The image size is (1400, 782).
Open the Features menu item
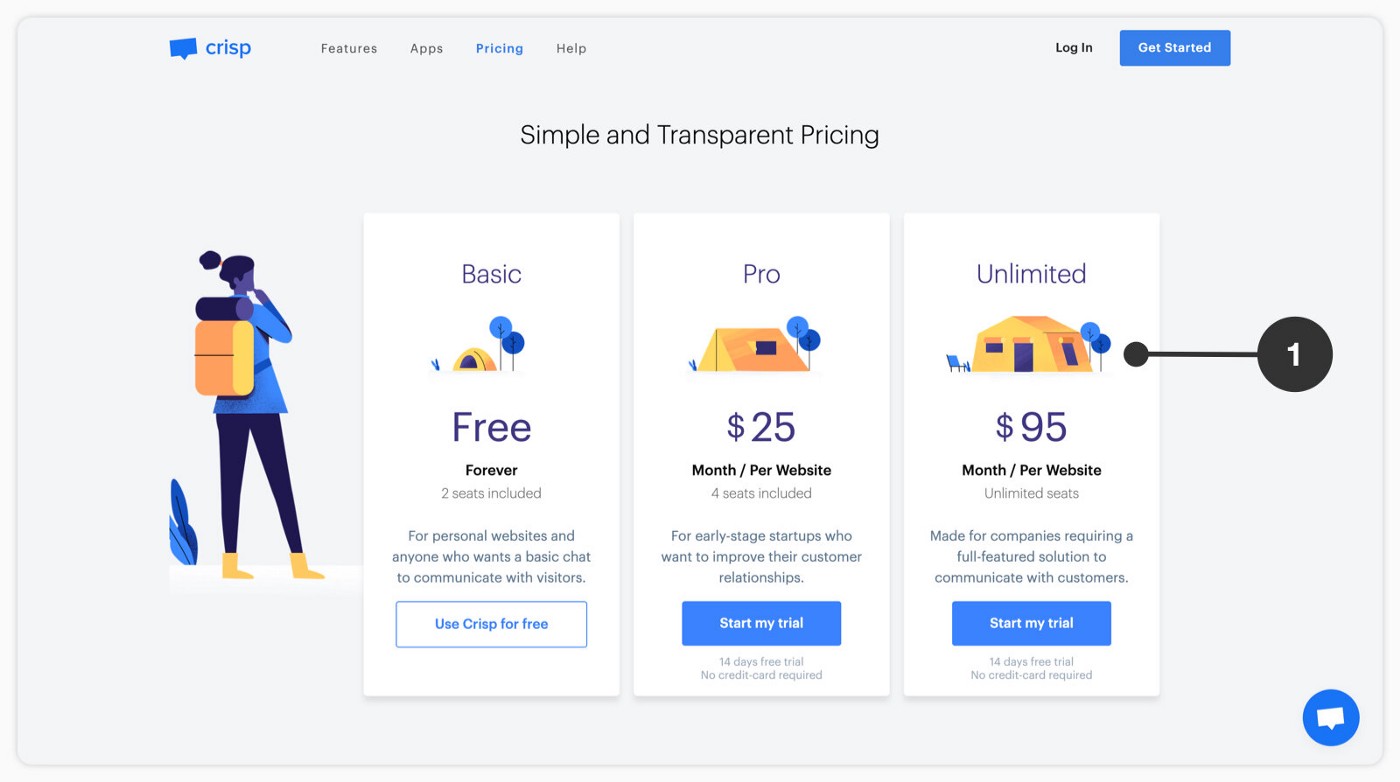[x=349, y=48]
